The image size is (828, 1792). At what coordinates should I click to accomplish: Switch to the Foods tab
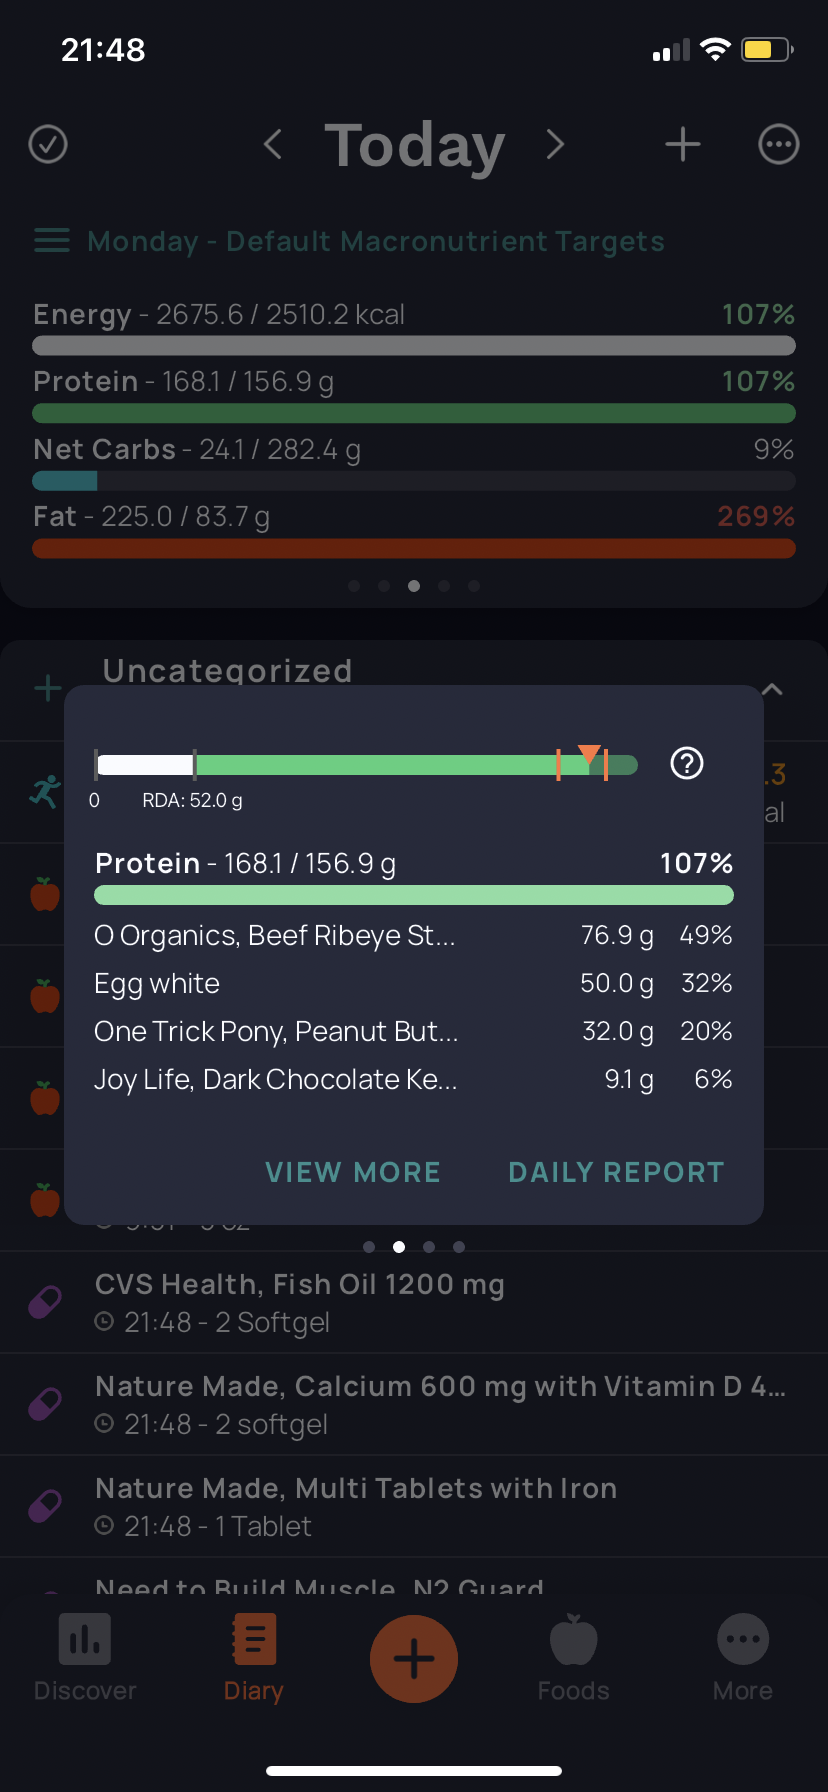tap(574, 1658)
